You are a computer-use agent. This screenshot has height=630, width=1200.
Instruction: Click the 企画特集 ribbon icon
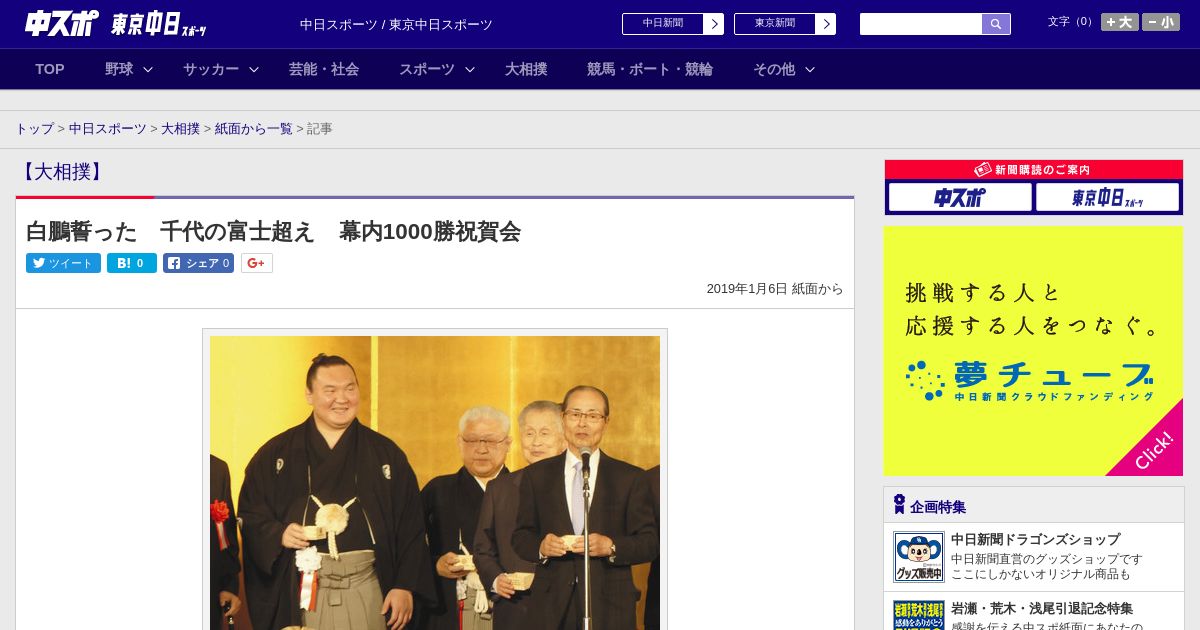(899, 505)
